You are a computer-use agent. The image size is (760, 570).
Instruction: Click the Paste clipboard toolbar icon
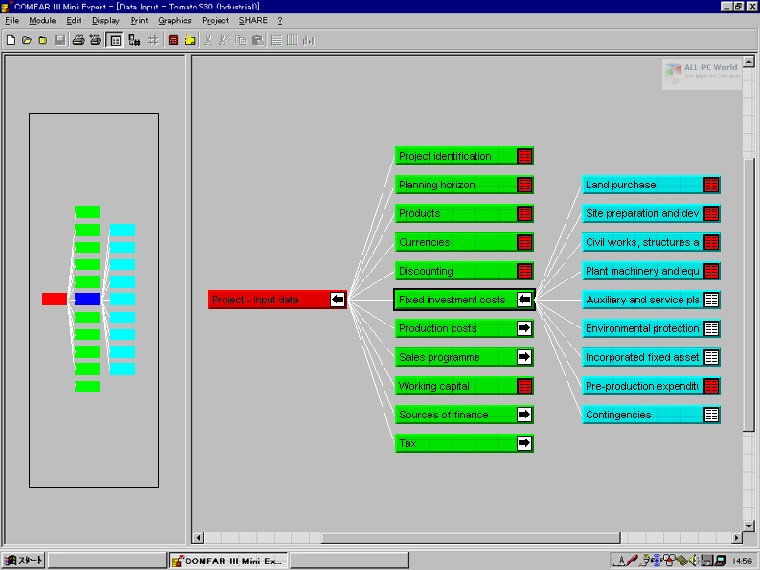point(257,40)
